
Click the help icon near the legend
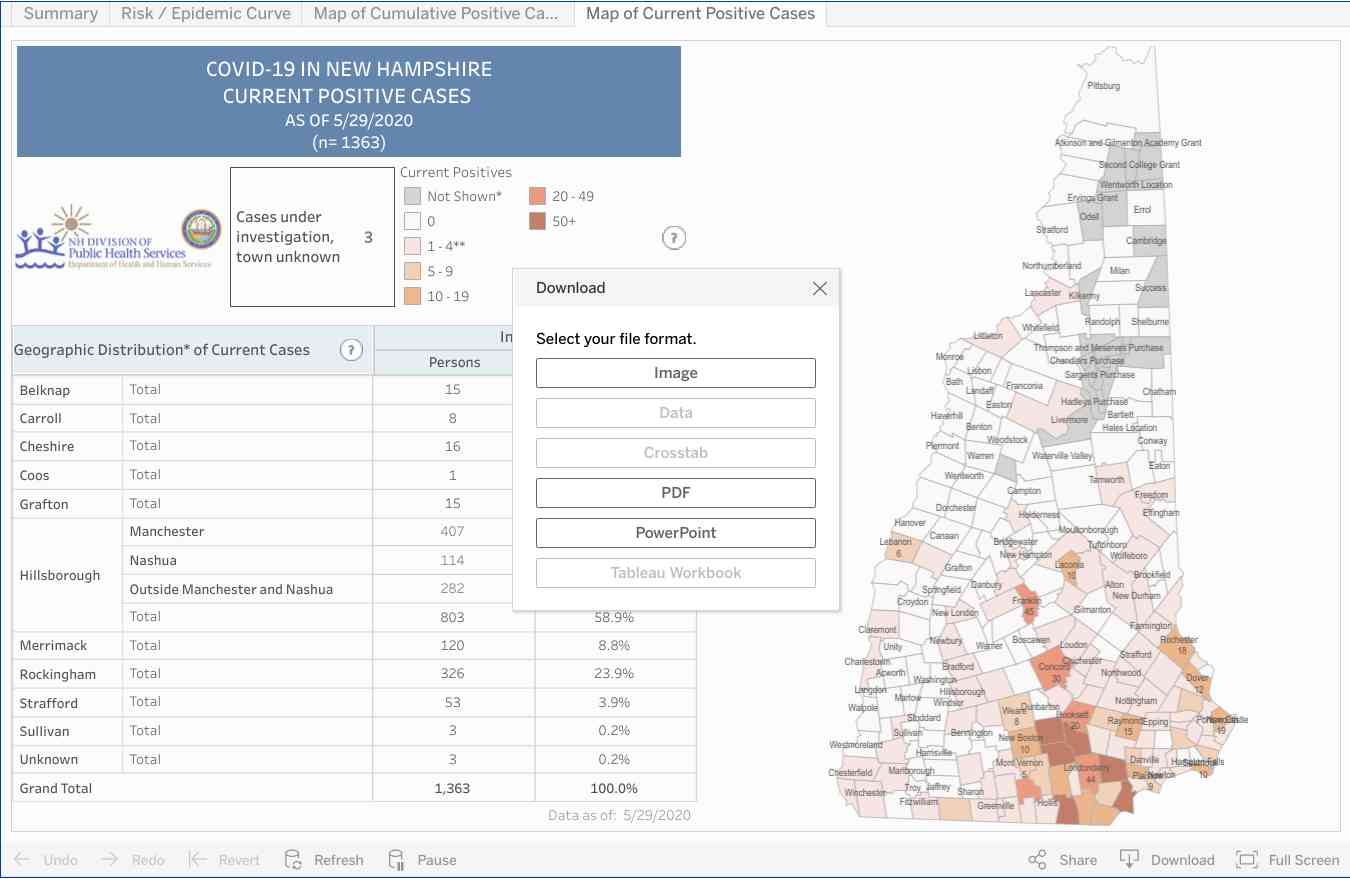point(674,238)
